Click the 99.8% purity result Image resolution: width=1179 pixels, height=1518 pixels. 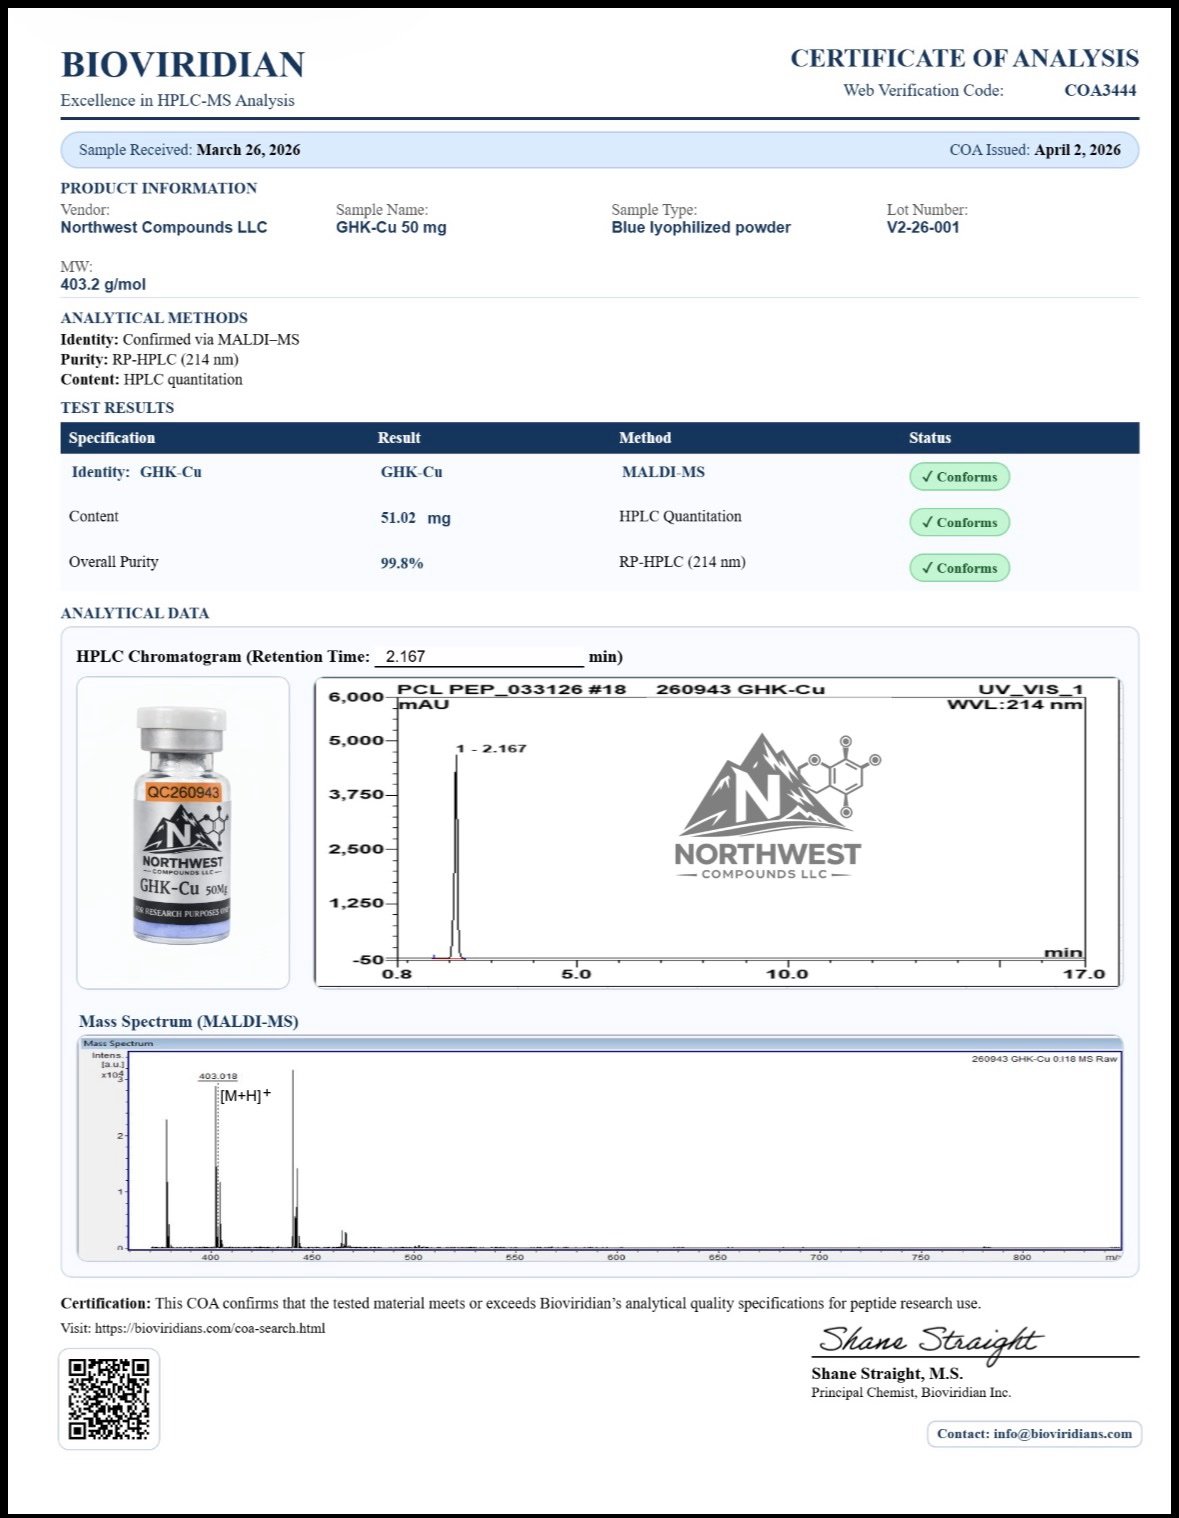tap(401, 563)
